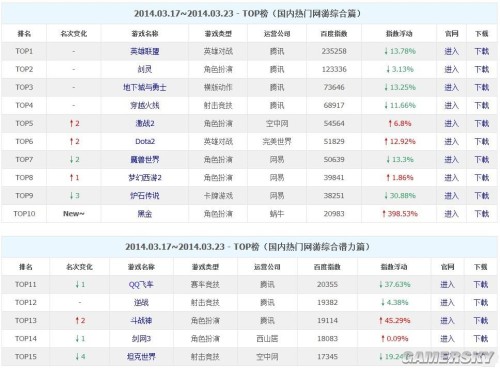Click 进入 in the TOP4 row
500x369 pixels.
[x=451, y=105]
